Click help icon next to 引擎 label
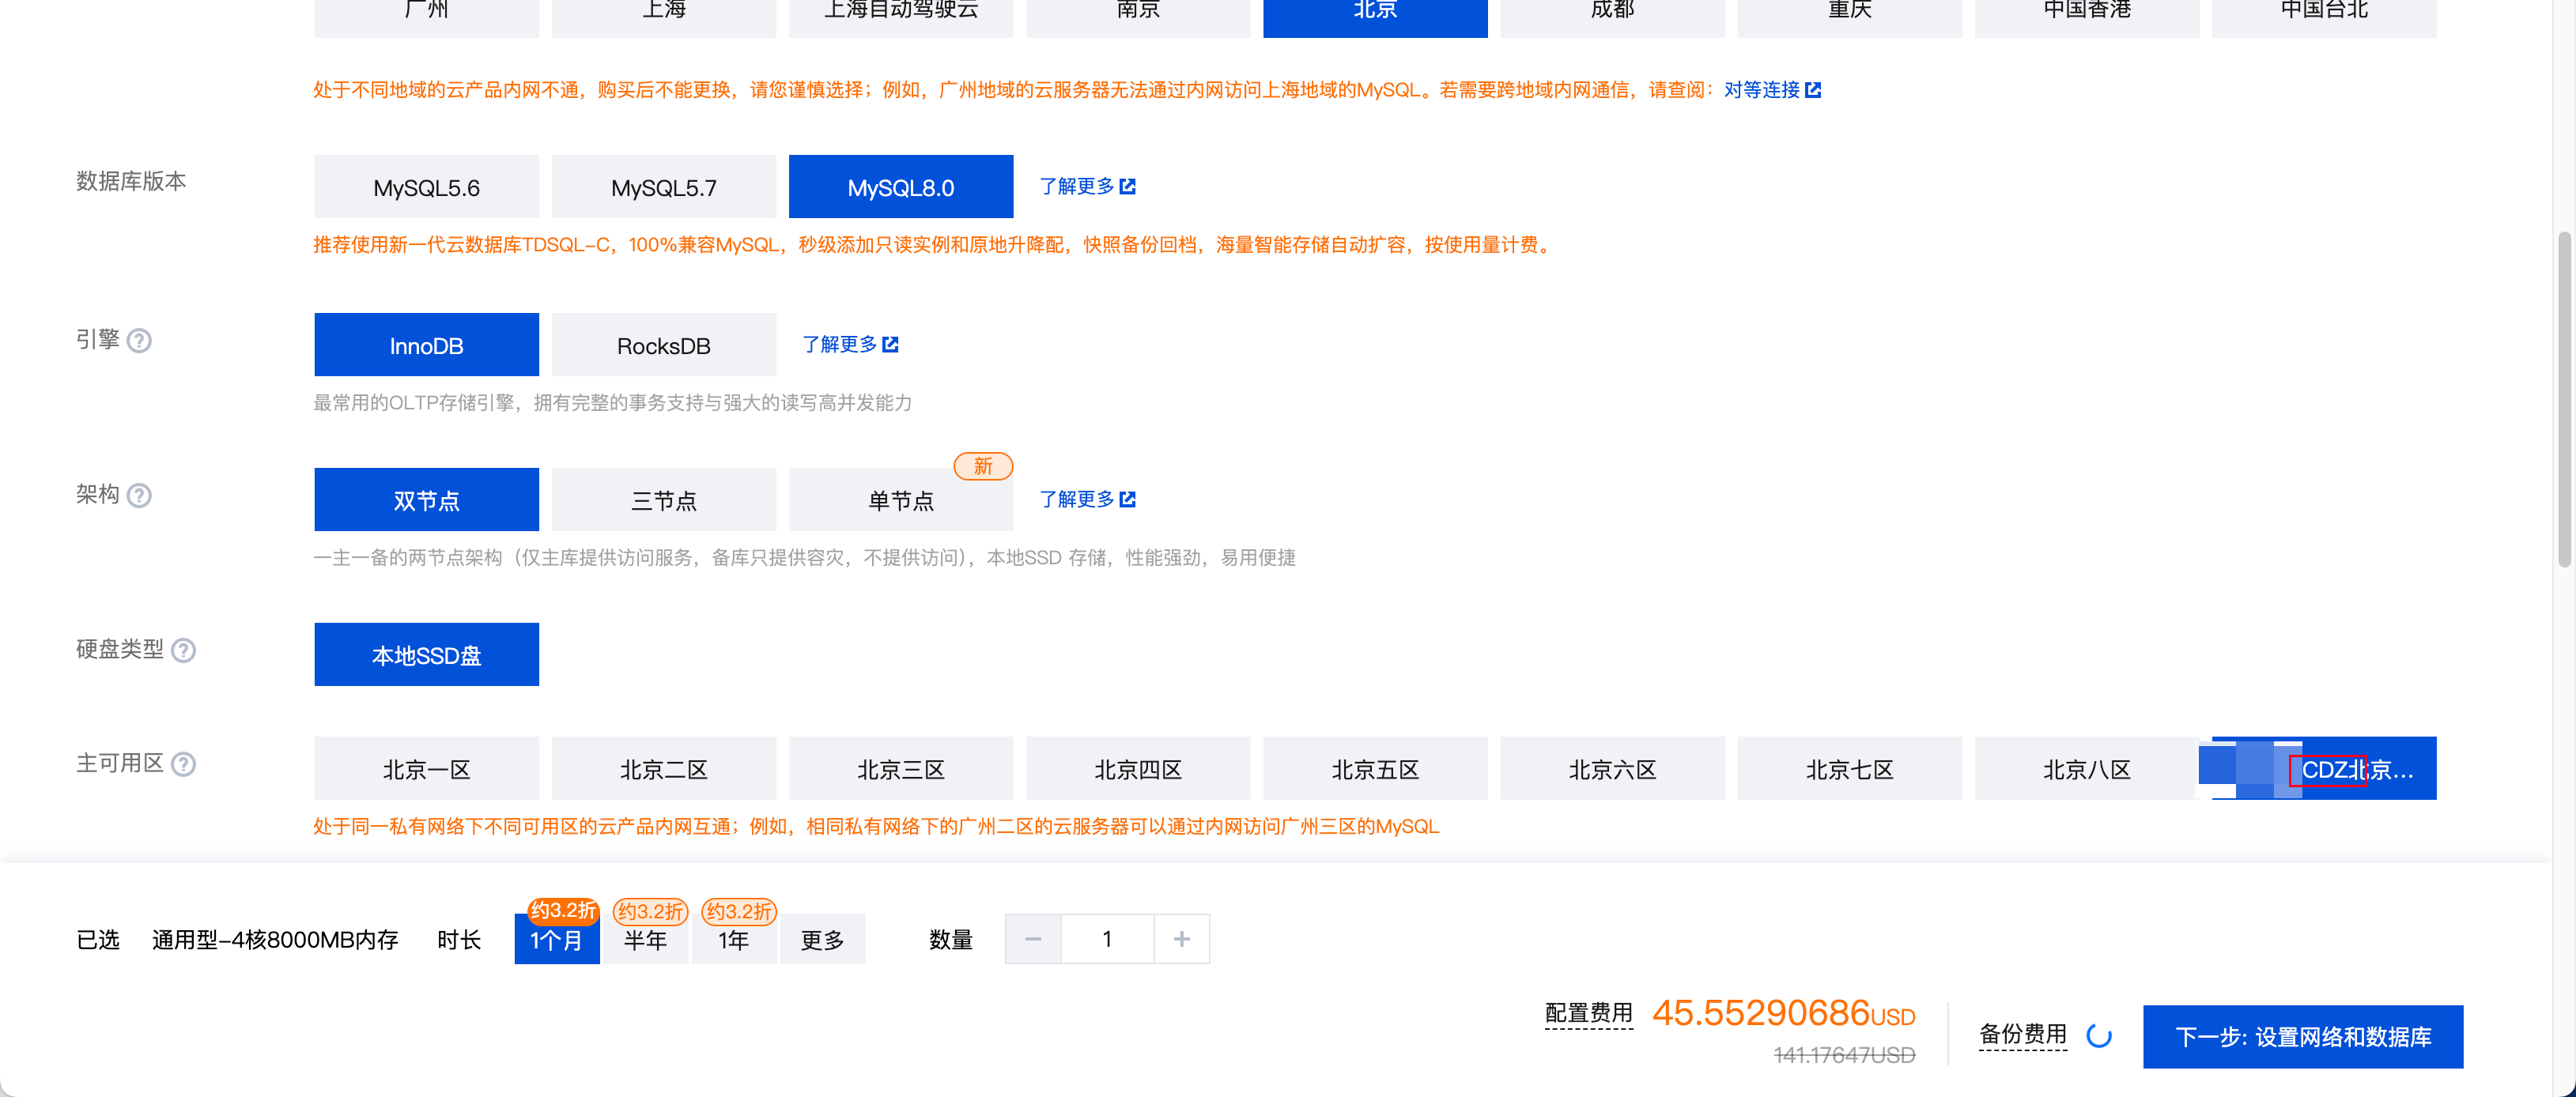Screen dimensions: 2576x1097 [140, 341]
